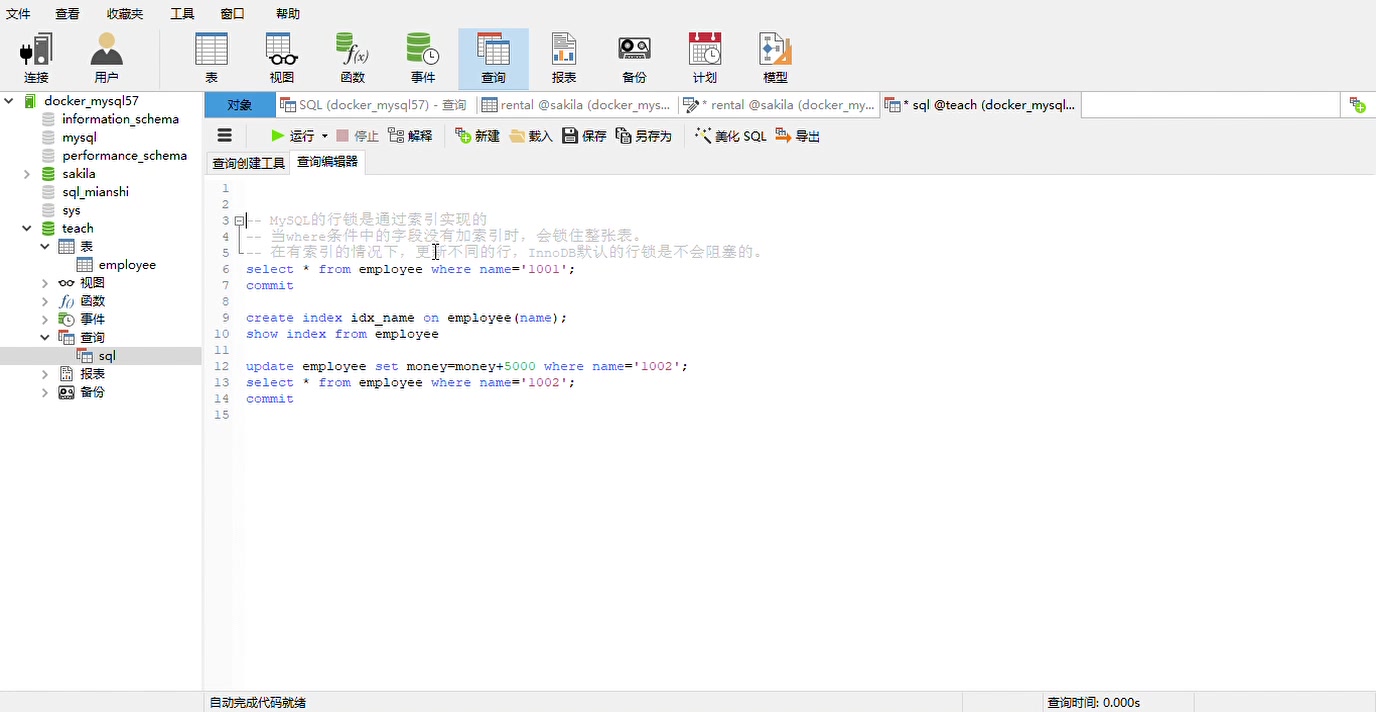This screenshot has height=712, width=1376.
Task: Run the query with 运行 button
Action: pos(294,135)
